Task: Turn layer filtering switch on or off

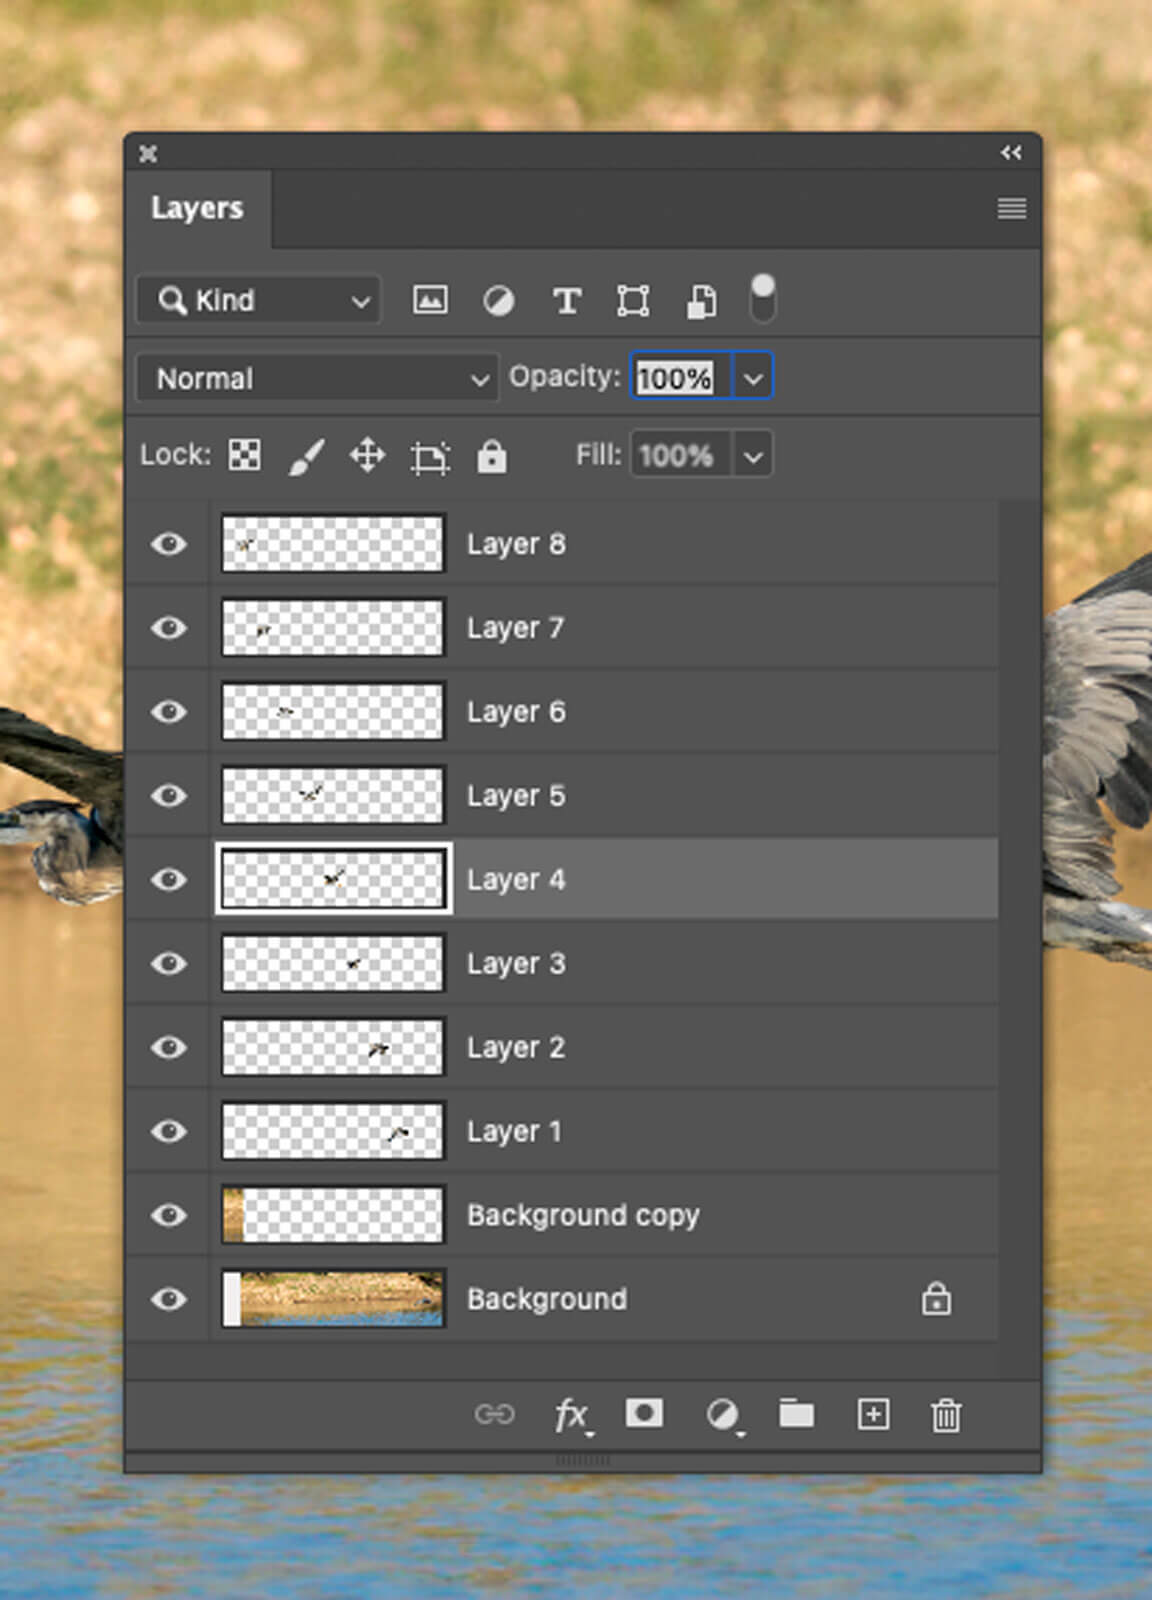Action: (x=762, y=299)
